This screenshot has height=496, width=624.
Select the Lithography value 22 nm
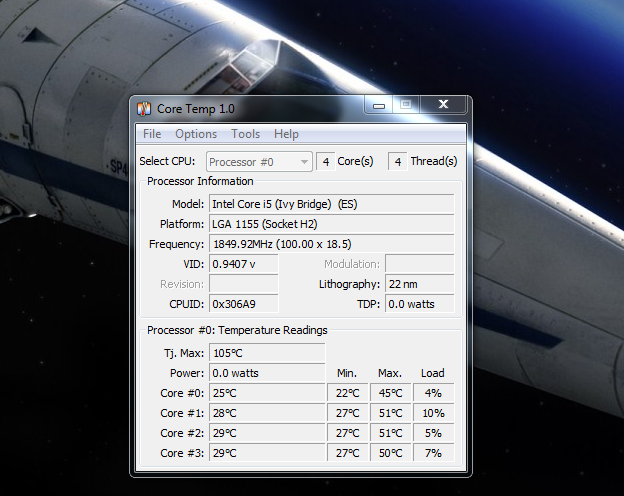[x=419, y=284]
